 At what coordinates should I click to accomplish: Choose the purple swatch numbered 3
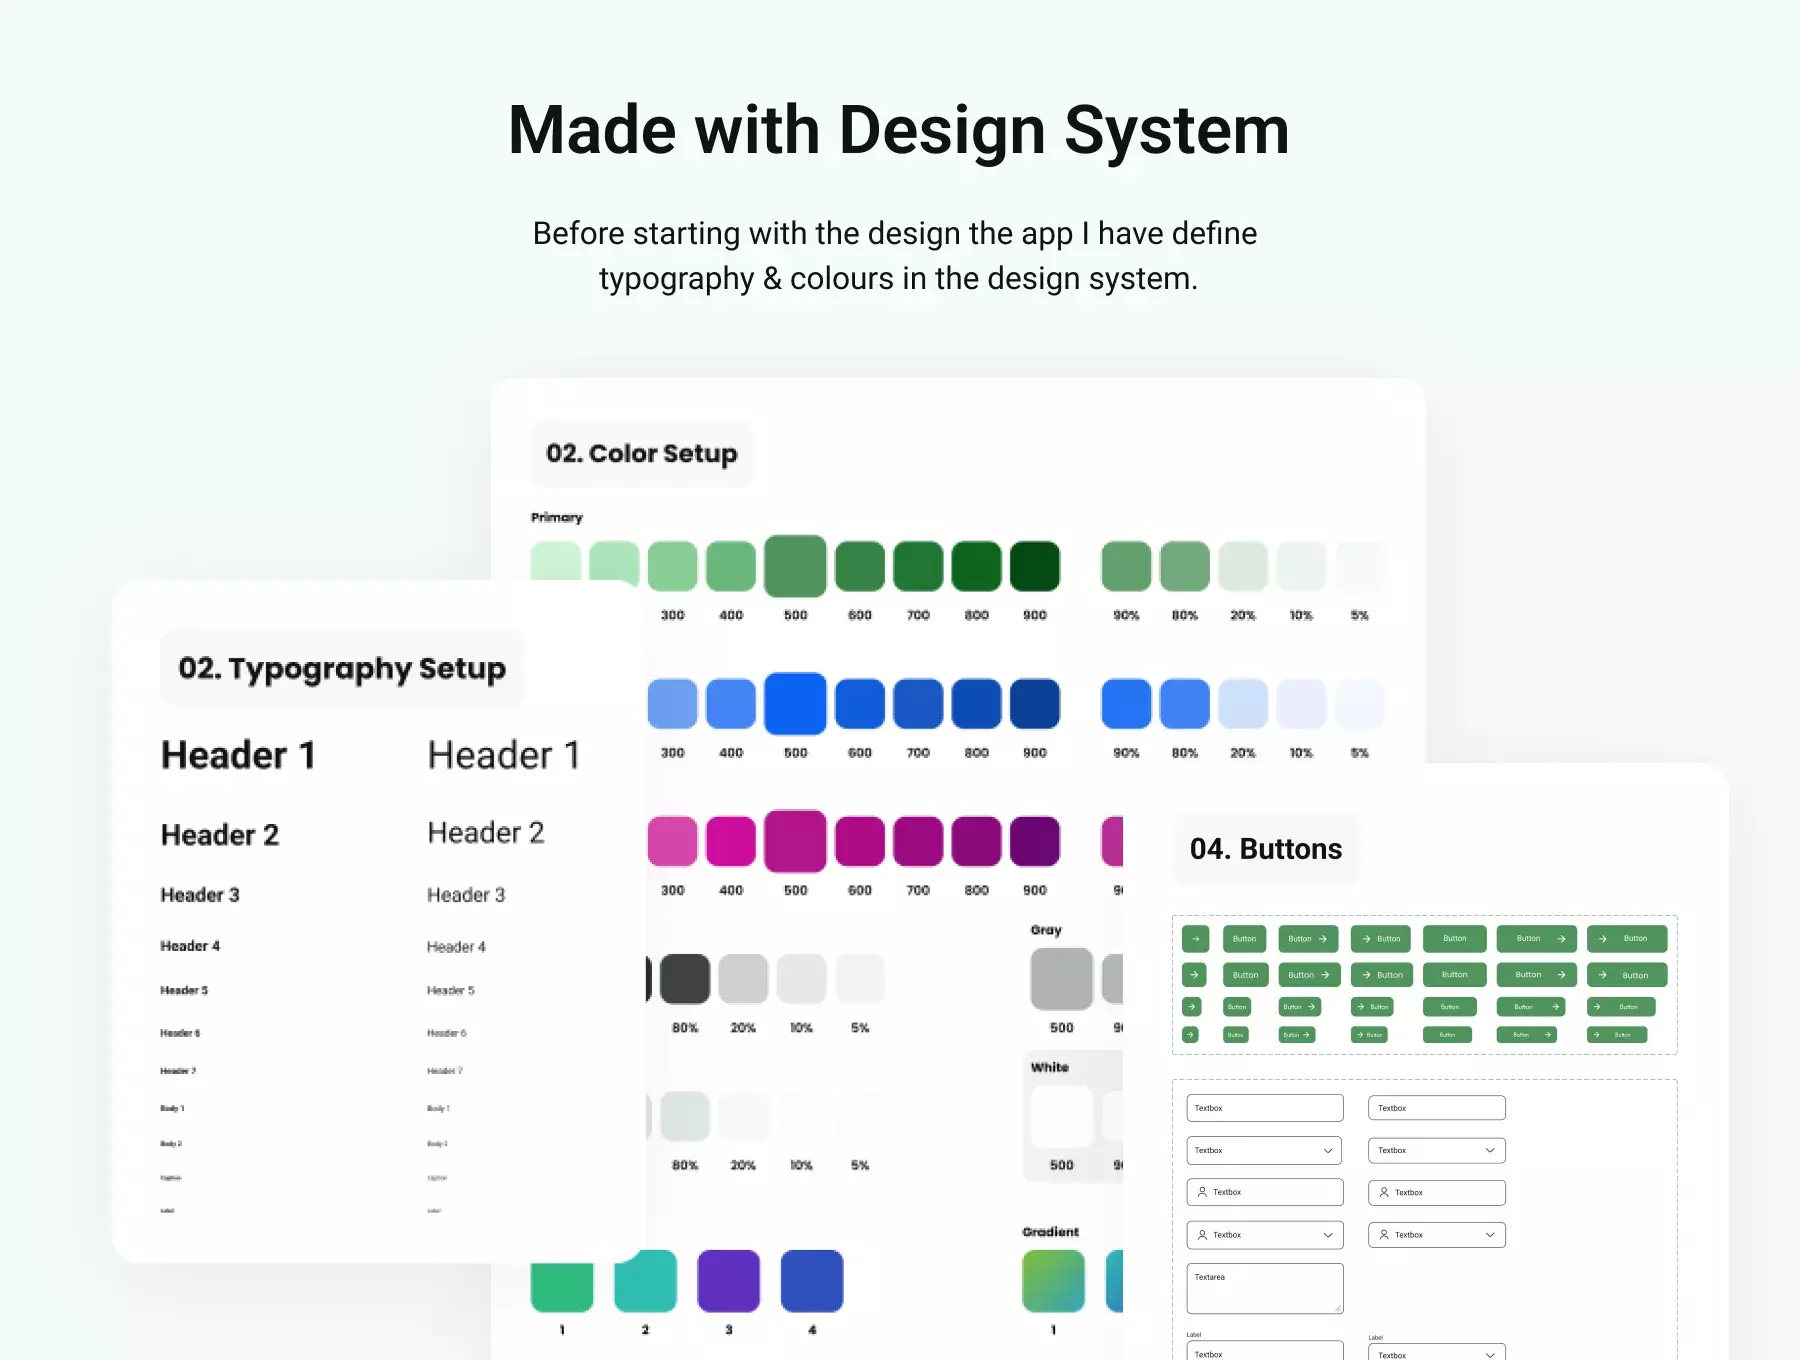(x=729, y=1281)
